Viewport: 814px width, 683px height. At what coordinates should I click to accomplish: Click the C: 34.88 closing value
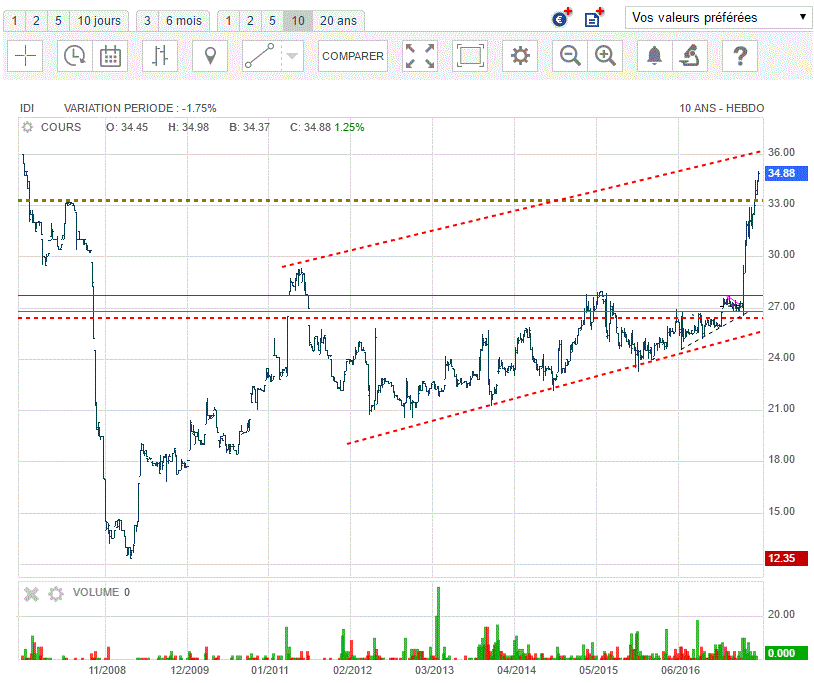pos(310,127)
